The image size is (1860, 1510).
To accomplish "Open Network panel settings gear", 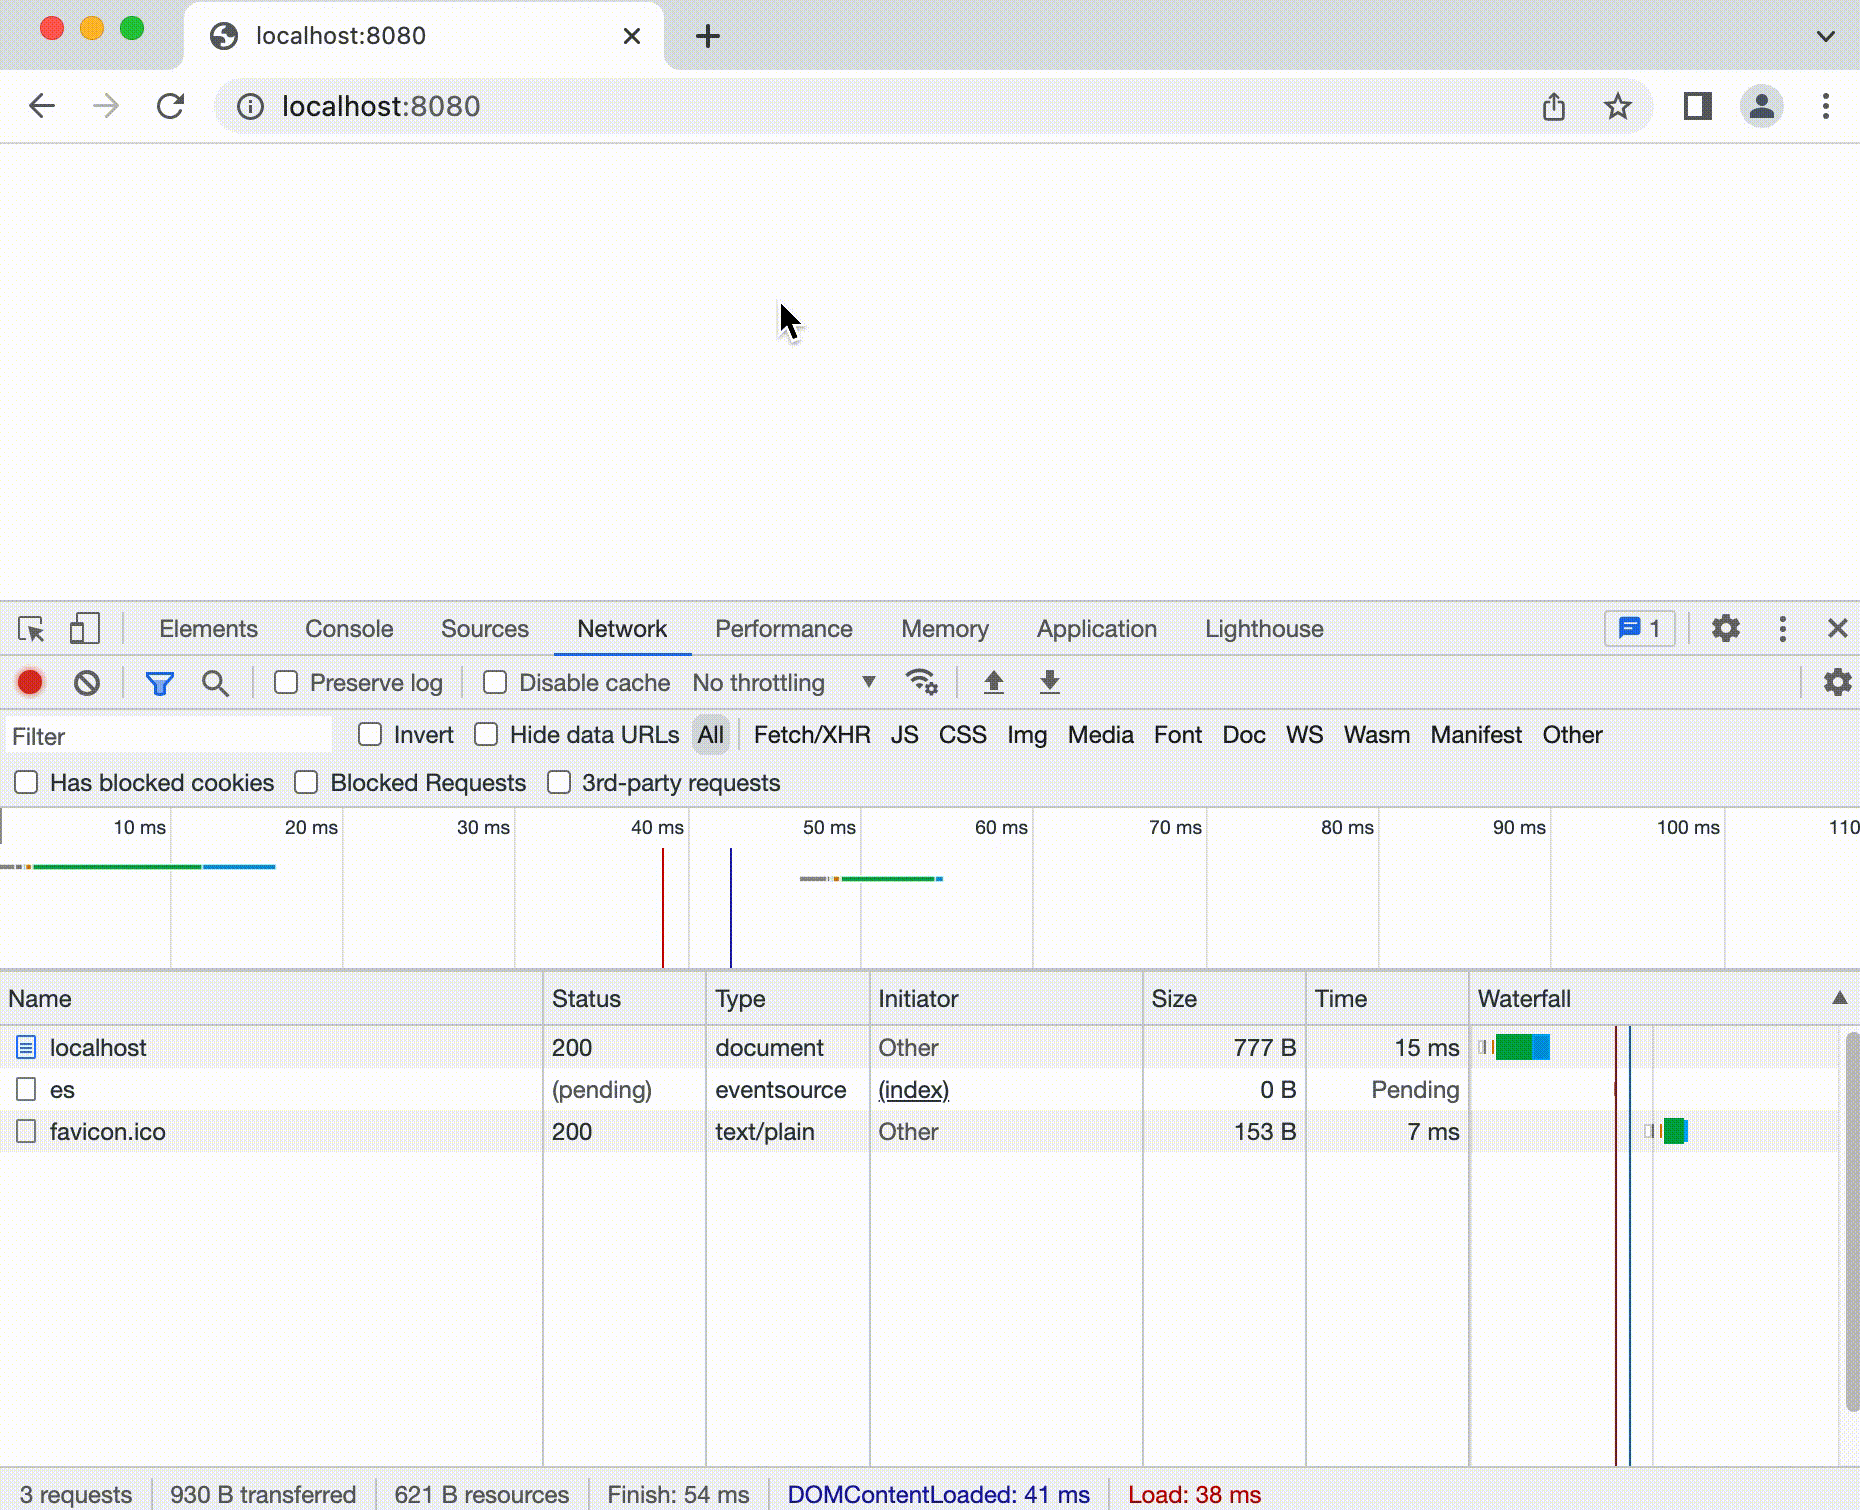I will point(1837,683).
